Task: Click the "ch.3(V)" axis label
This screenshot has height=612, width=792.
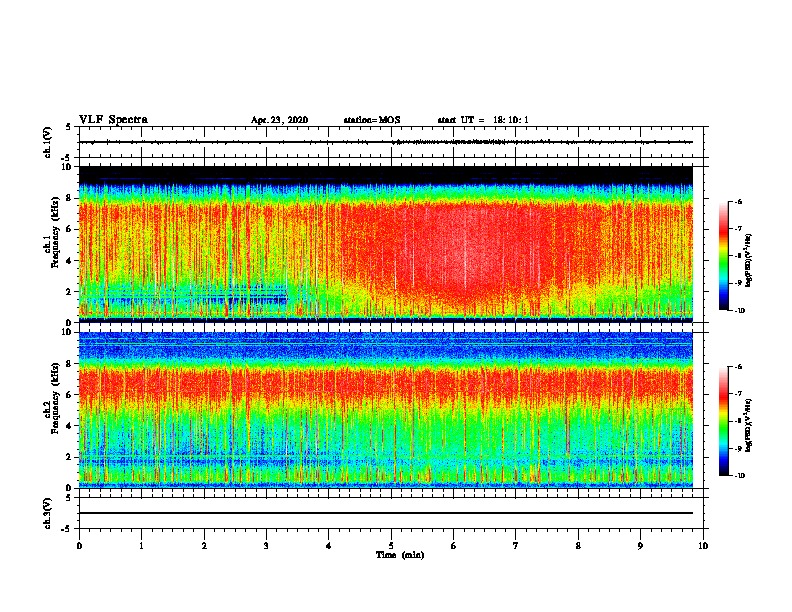Action: pos(48,513)
